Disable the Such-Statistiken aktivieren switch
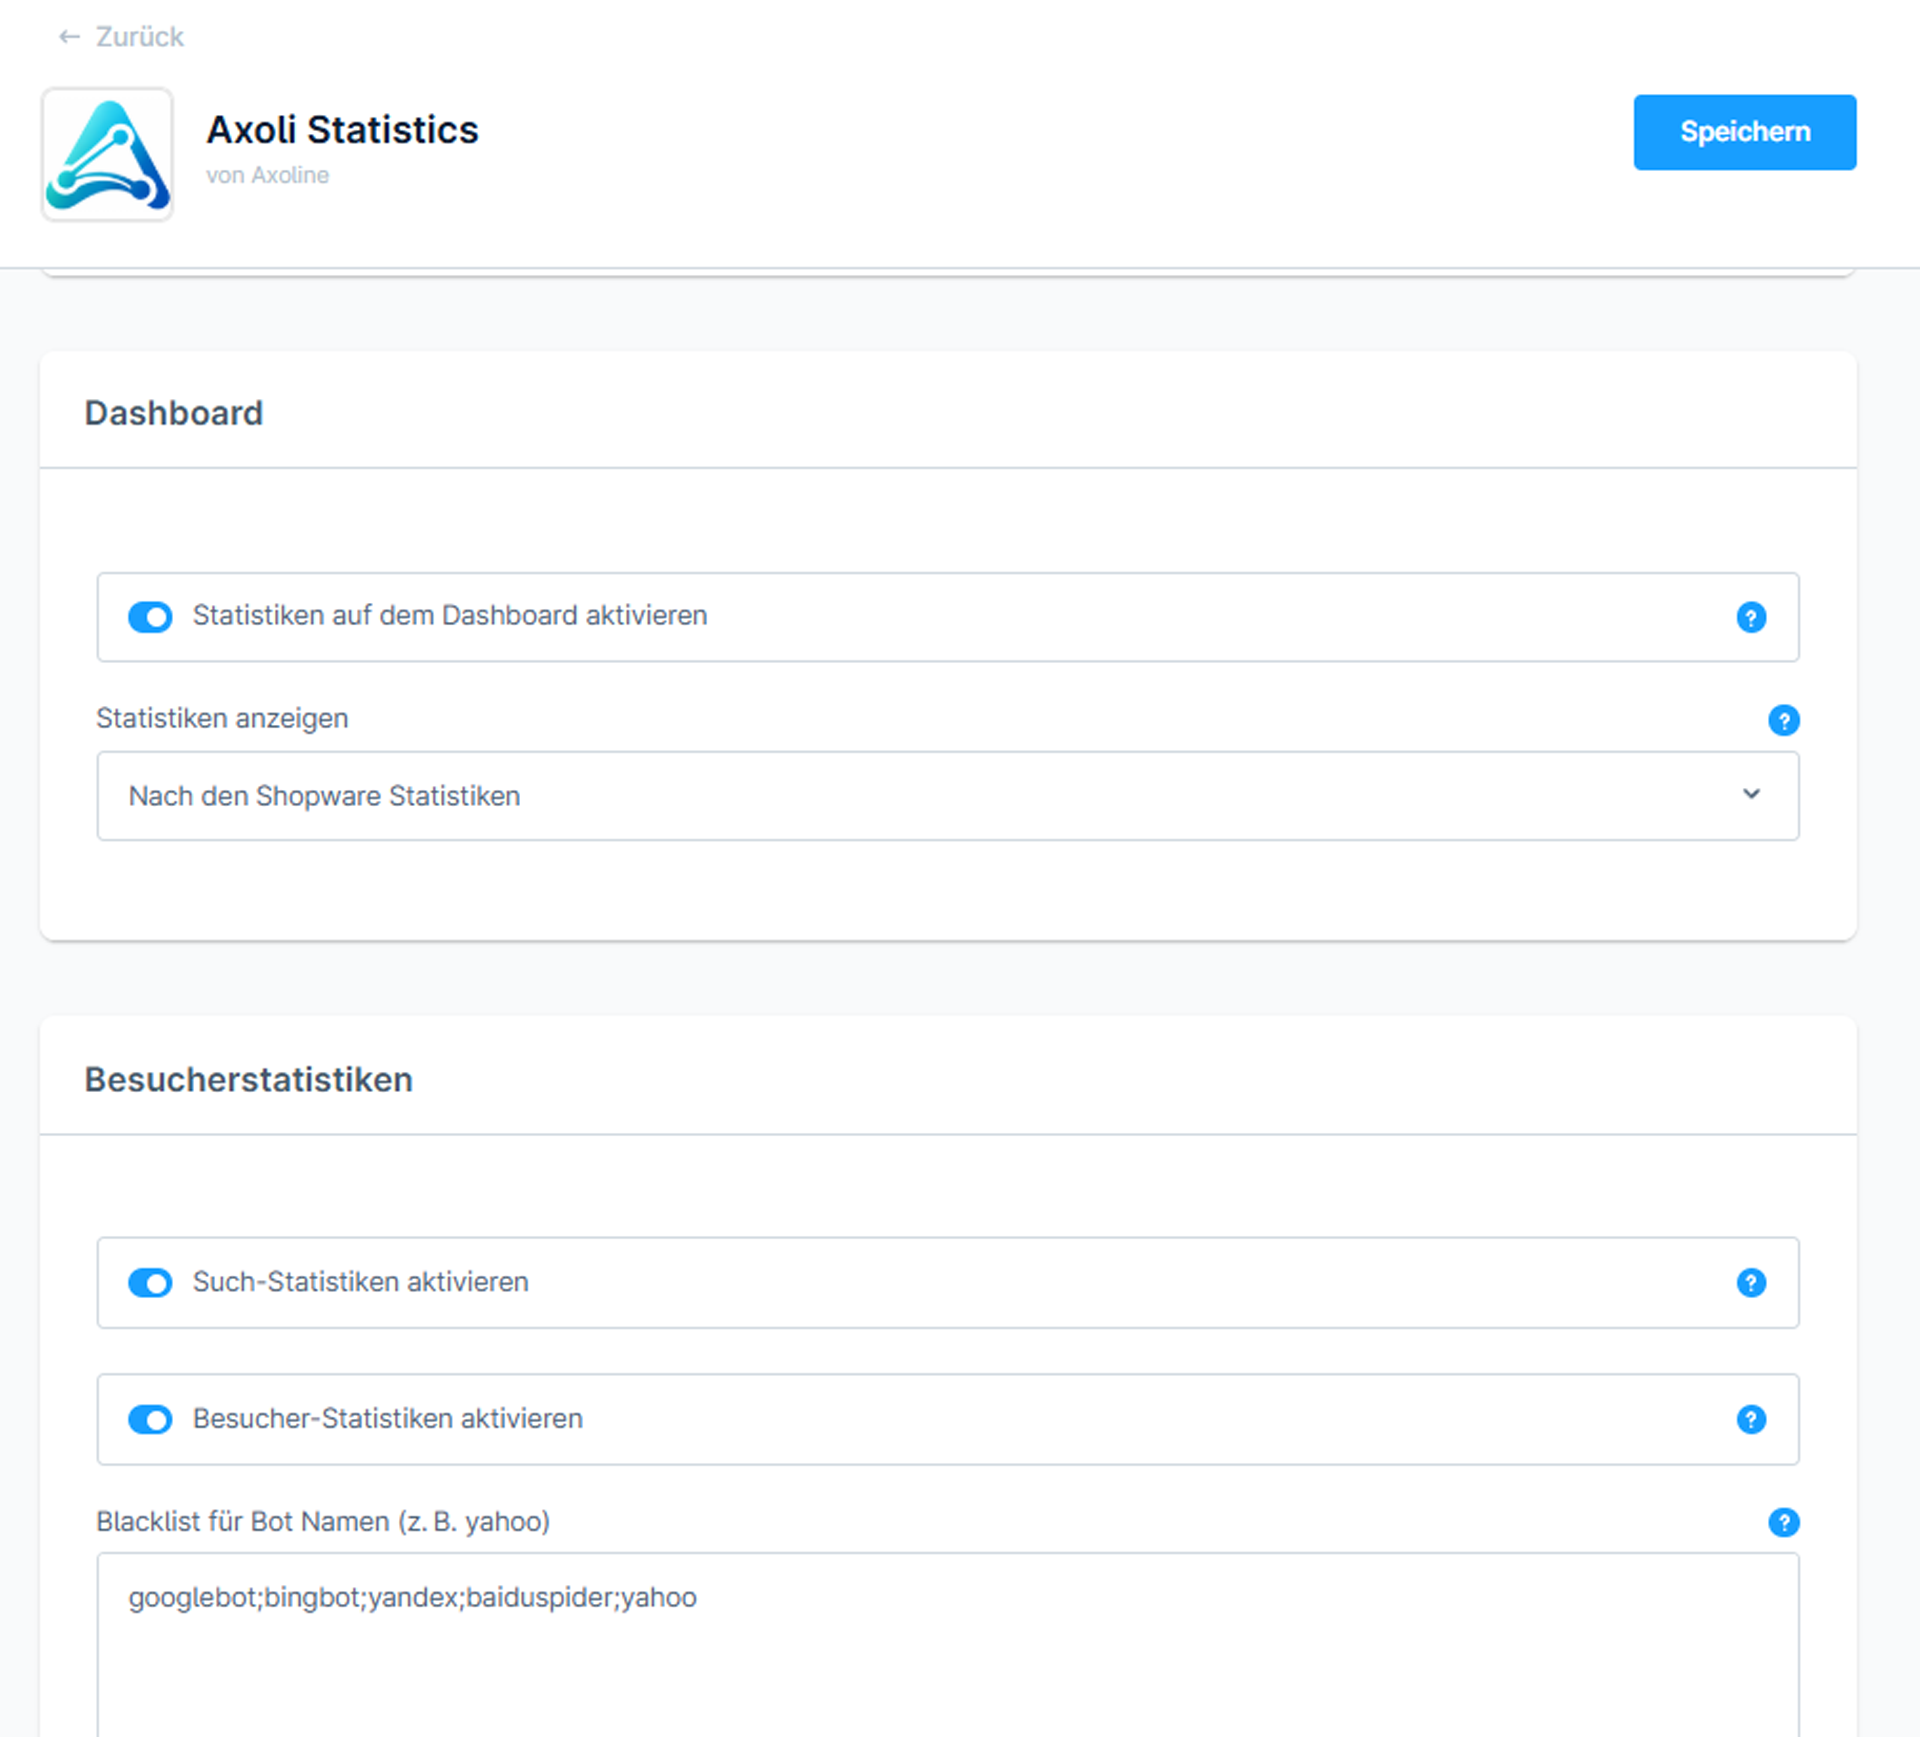The image size is (1920, 1737). 150,1282
